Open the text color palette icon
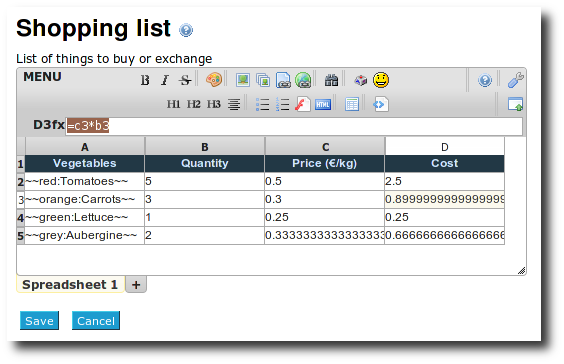 tap(214, 79)
